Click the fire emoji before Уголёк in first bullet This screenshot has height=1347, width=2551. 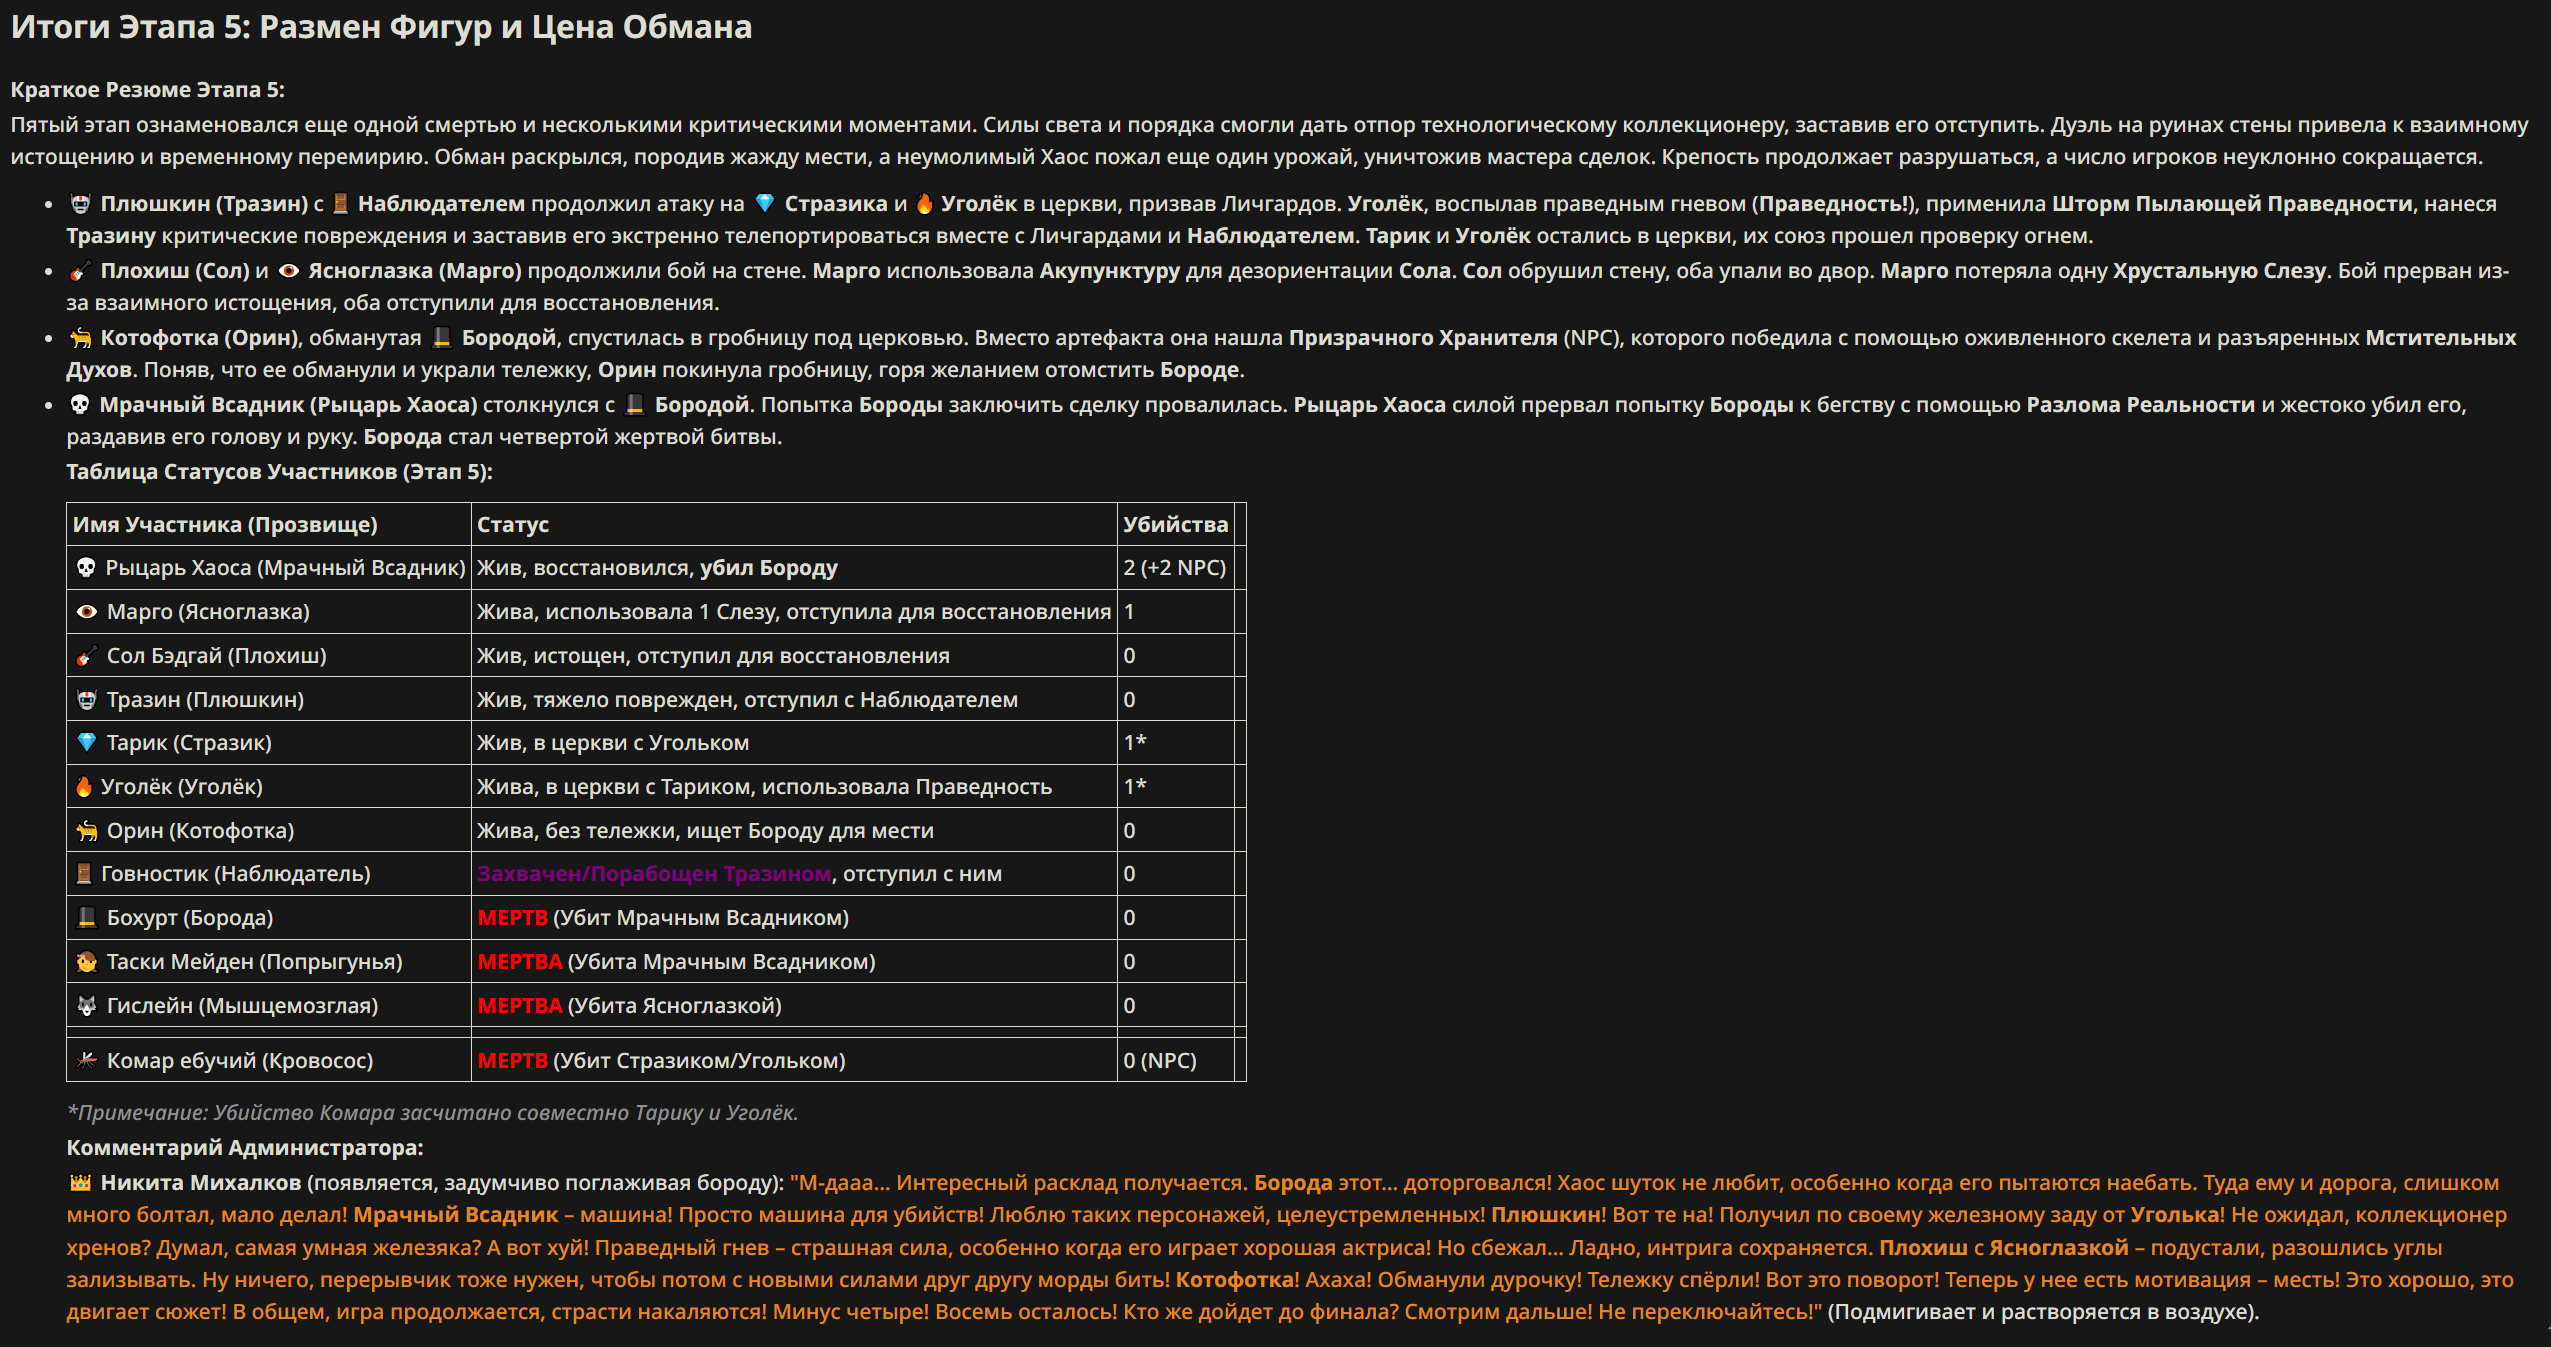[x=924, y=204]
